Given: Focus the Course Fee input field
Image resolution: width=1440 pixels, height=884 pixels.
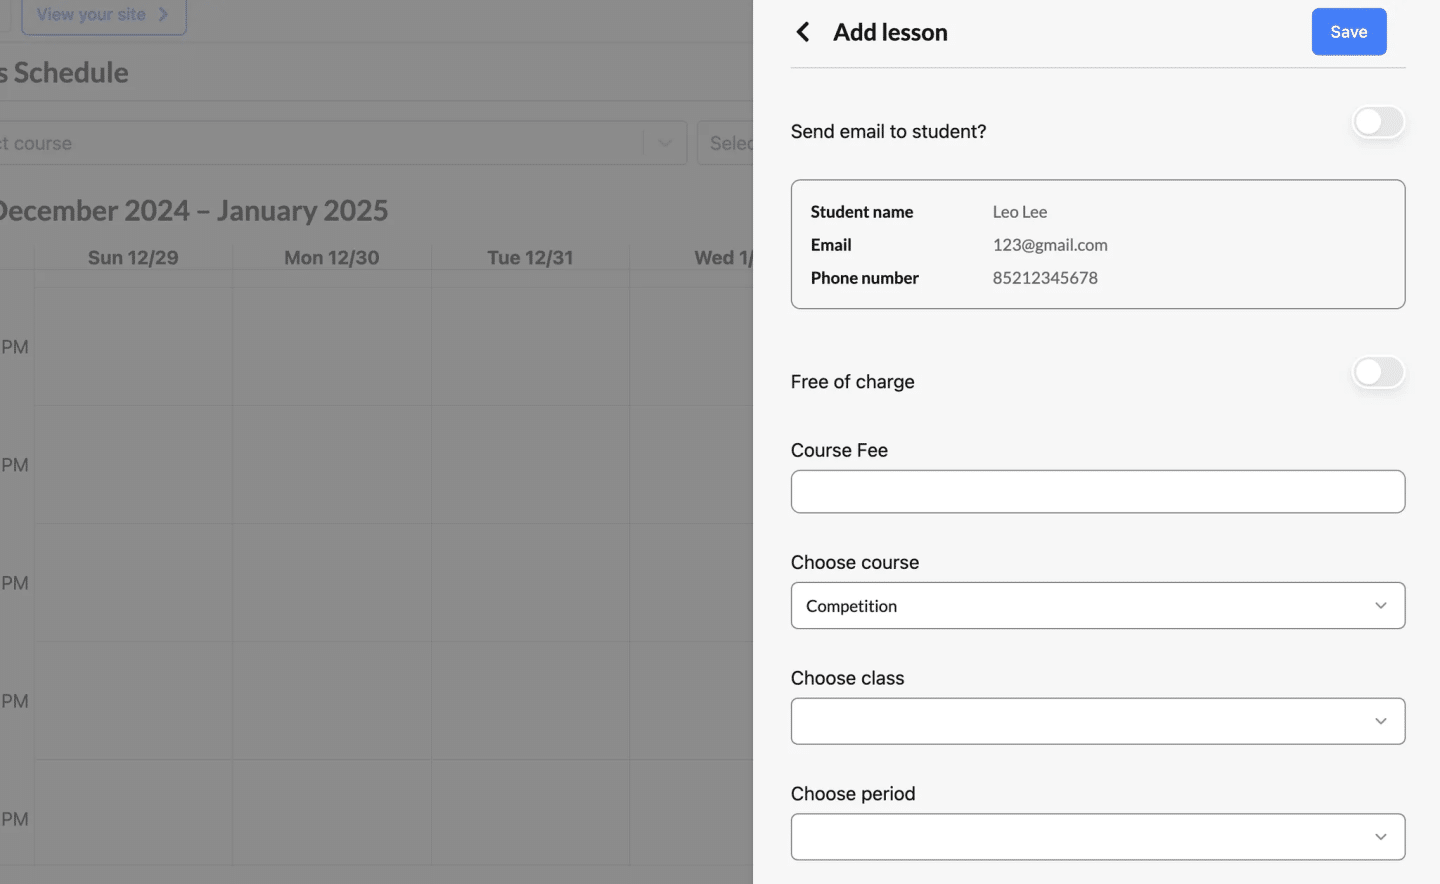Looking at the screenshot, I should 1097,492.
